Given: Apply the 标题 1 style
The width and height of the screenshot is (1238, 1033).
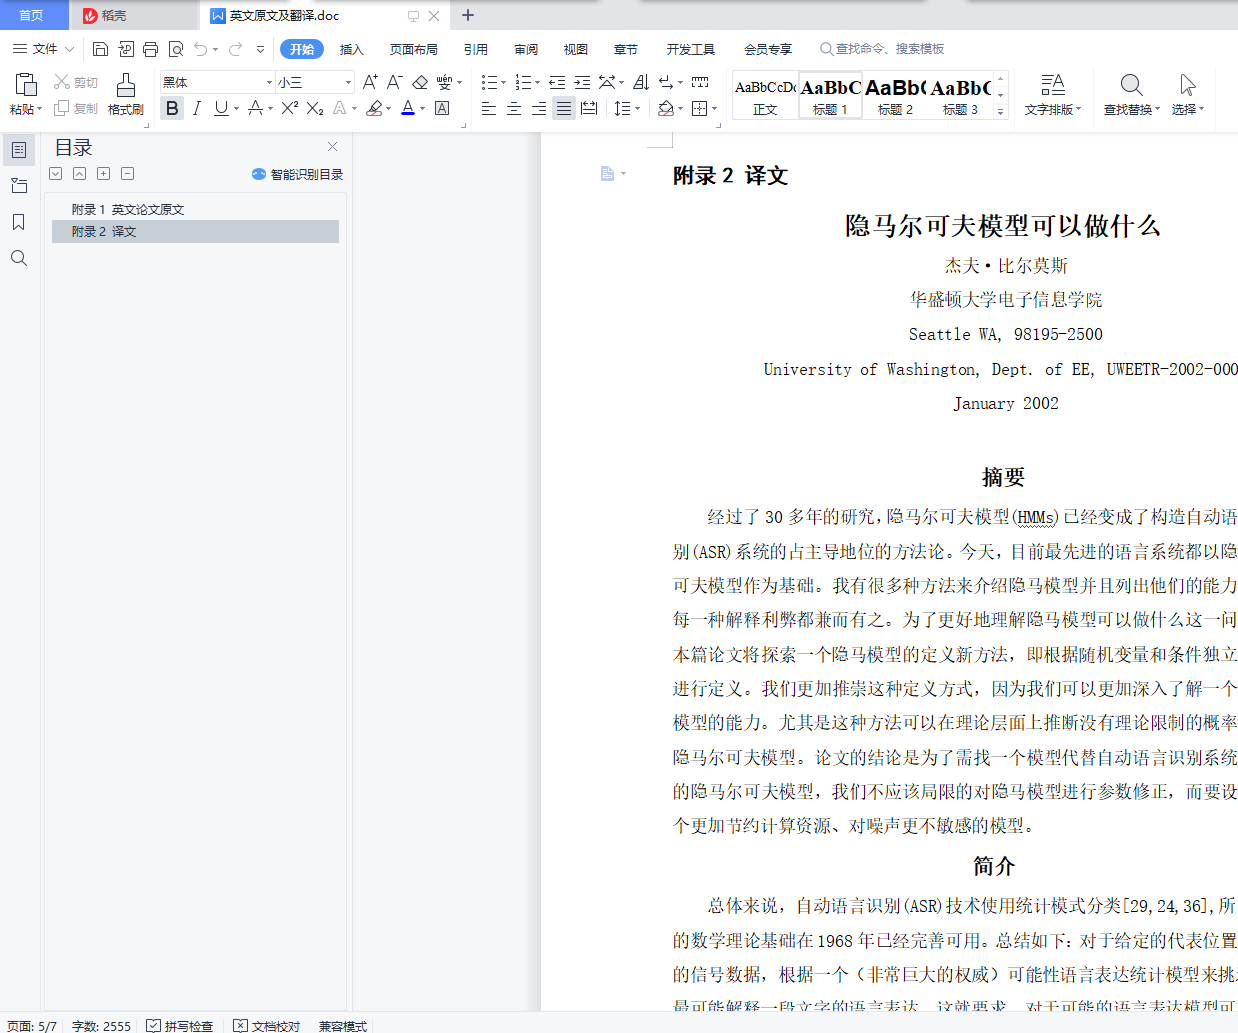Looking at the screenshot, I should 830,96.
